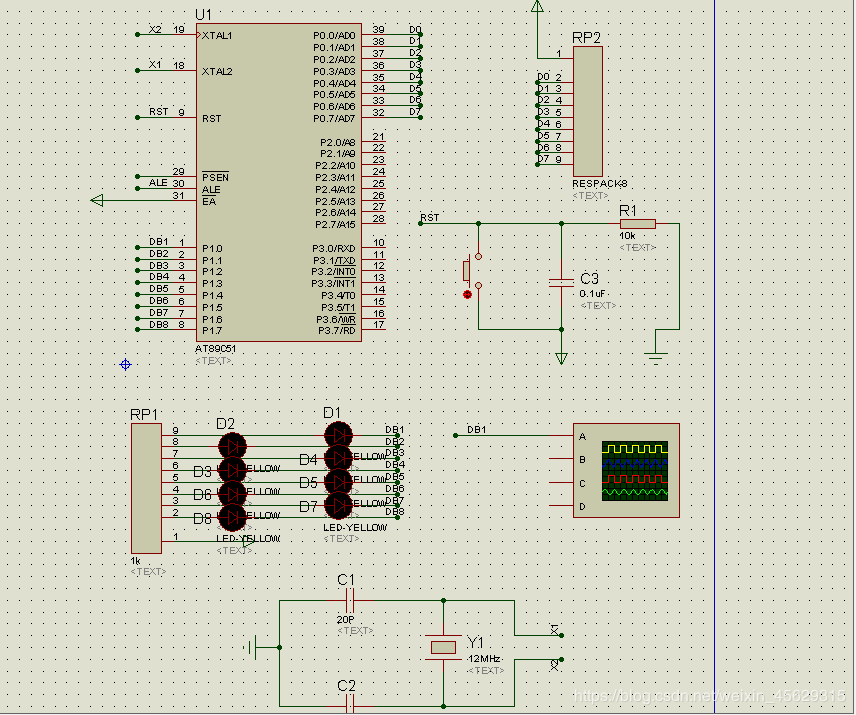
Task: Select the AT89C51 microcontroller U1 body
Action: (x=278, y=182)
